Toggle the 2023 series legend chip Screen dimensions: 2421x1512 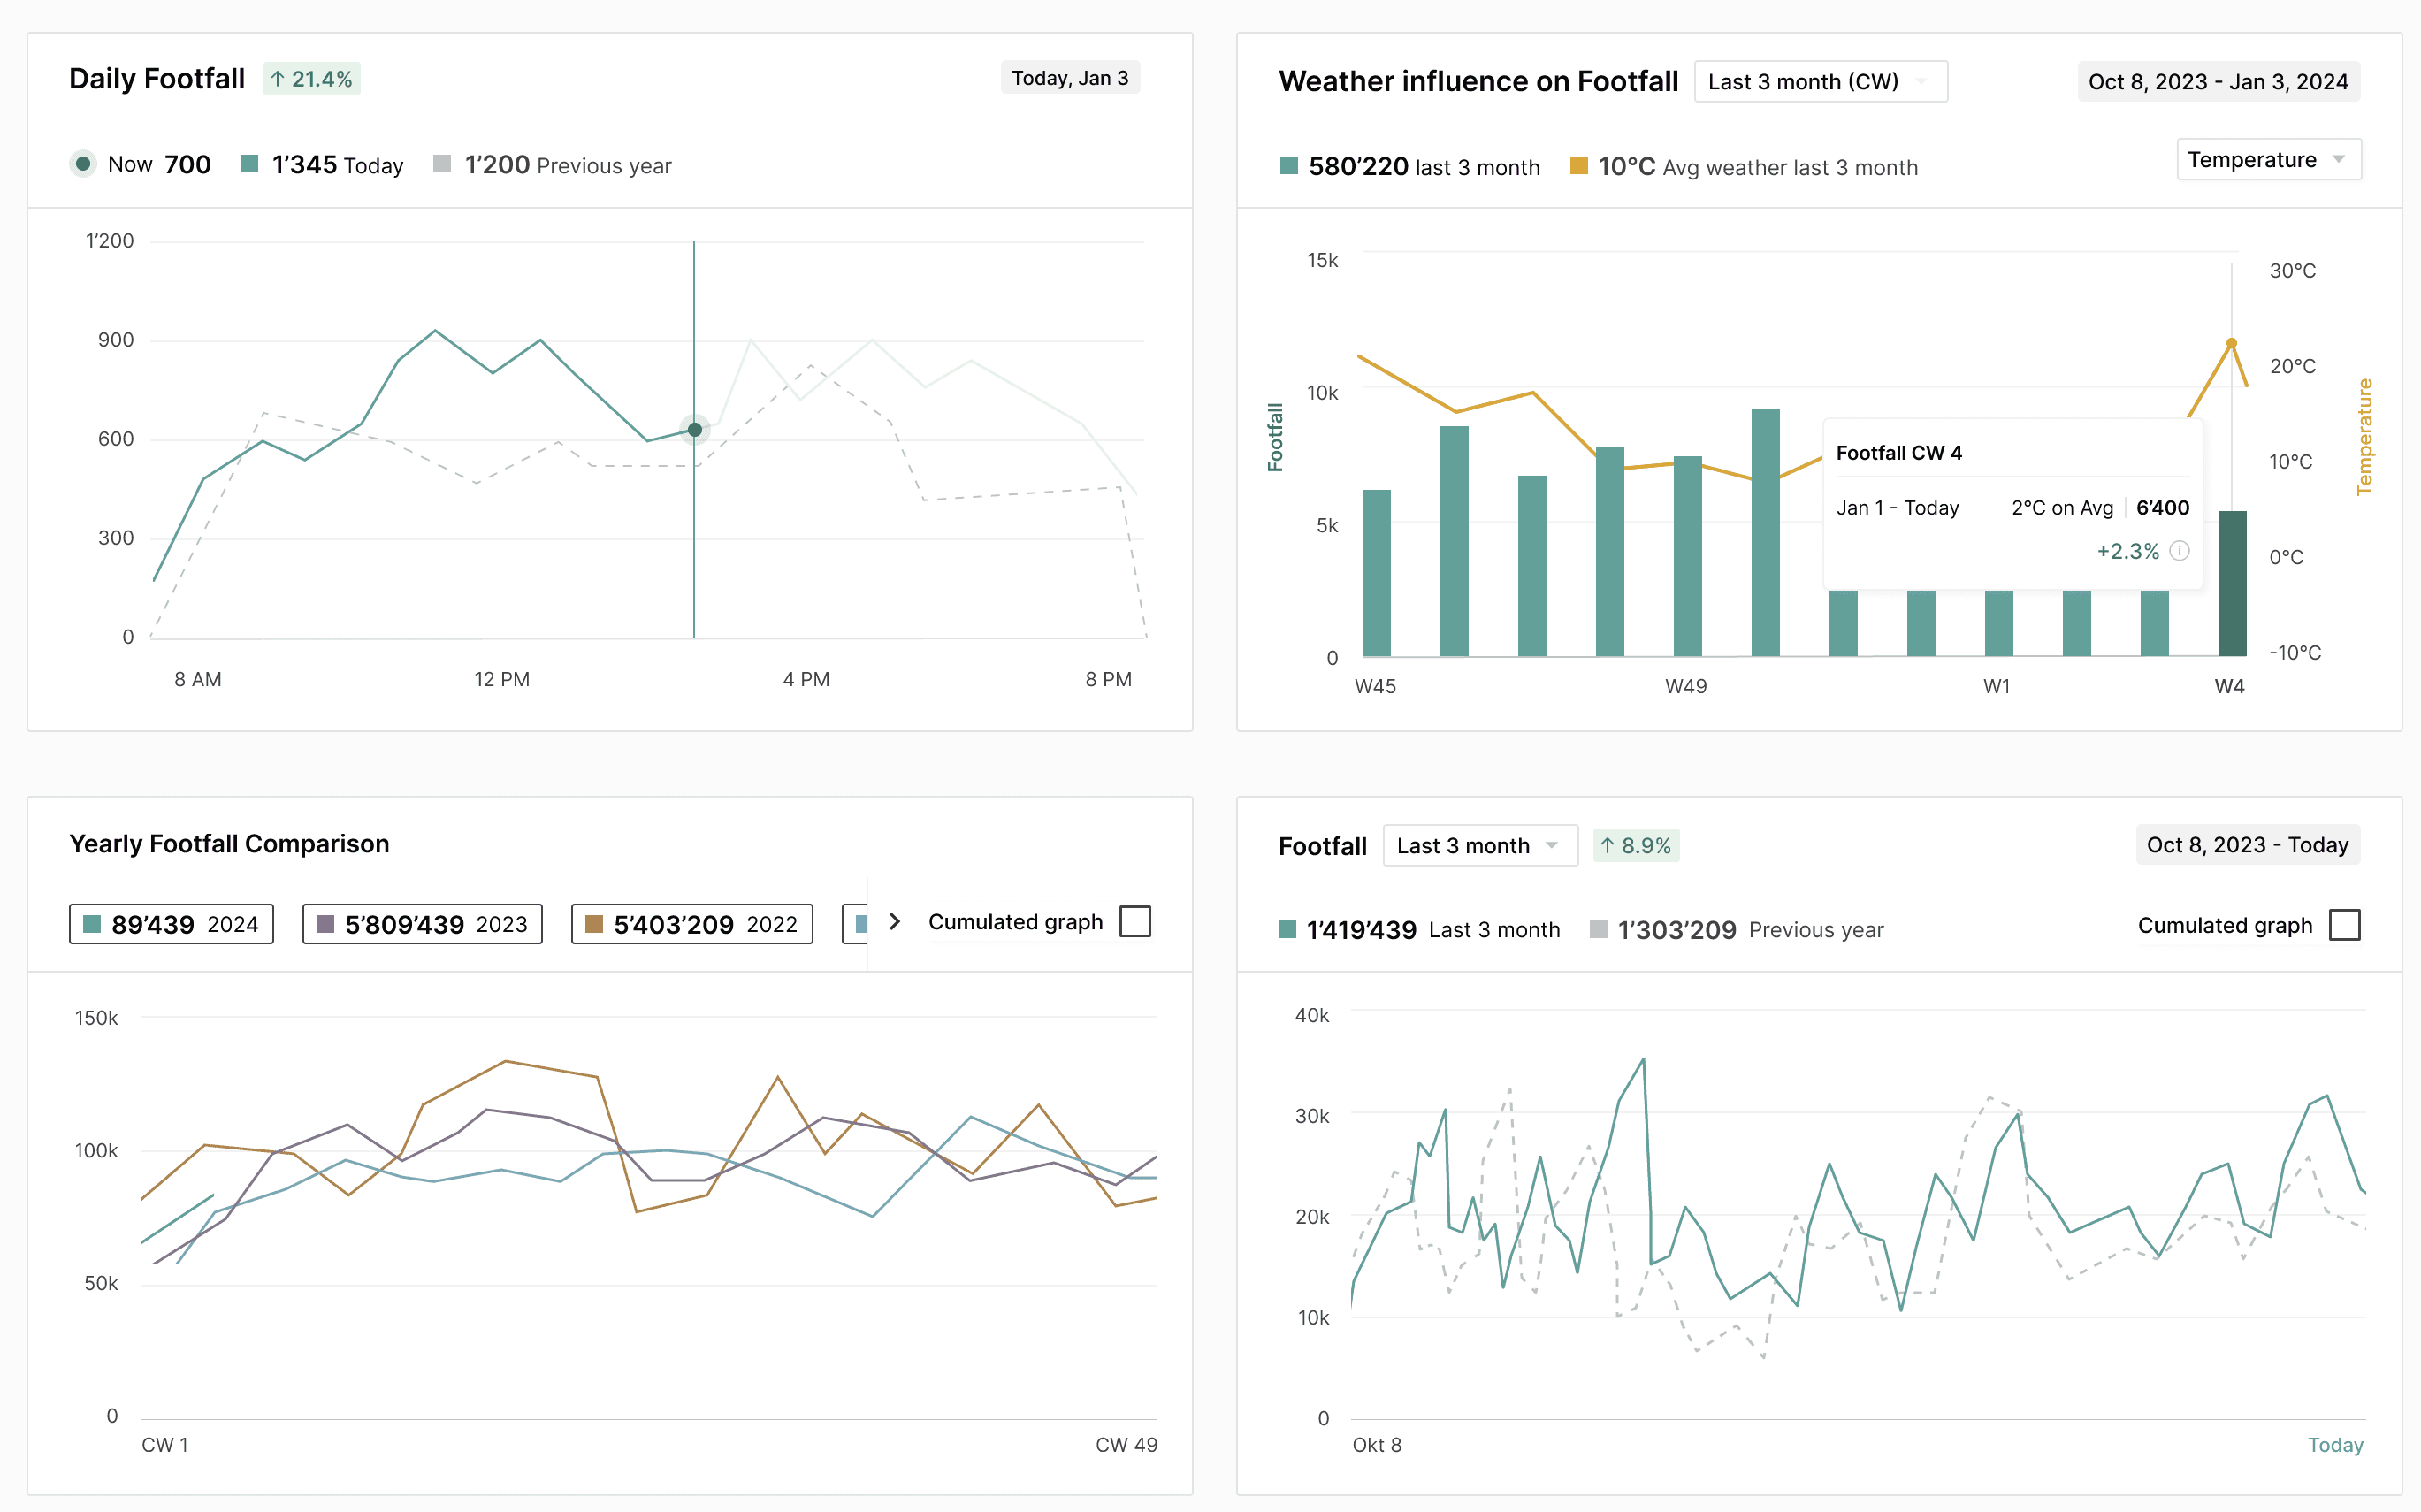pos(422,924)
